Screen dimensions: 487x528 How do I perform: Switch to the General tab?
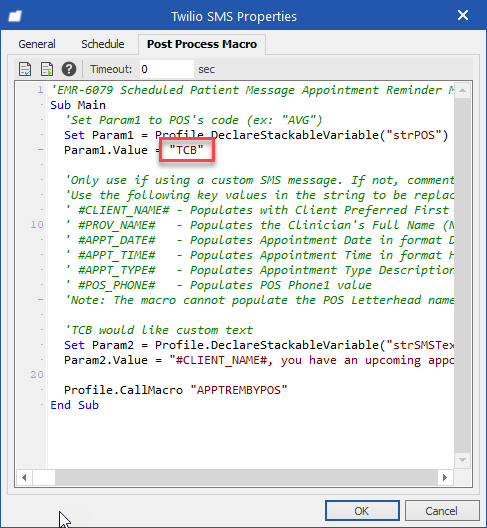coord(37,44)
